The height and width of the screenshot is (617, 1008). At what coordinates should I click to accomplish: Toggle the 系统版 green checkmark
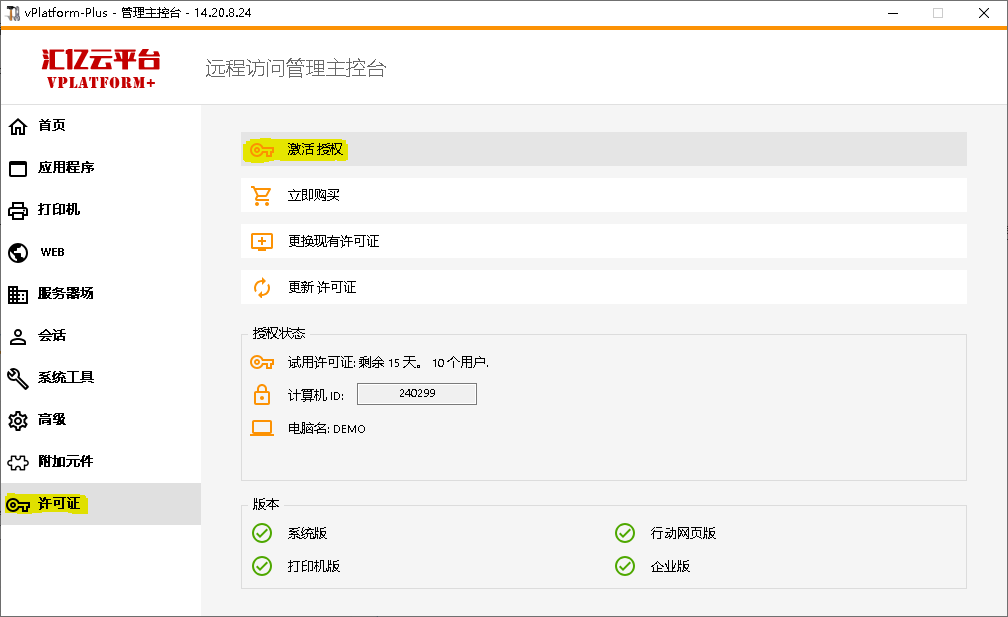(262, 533)
